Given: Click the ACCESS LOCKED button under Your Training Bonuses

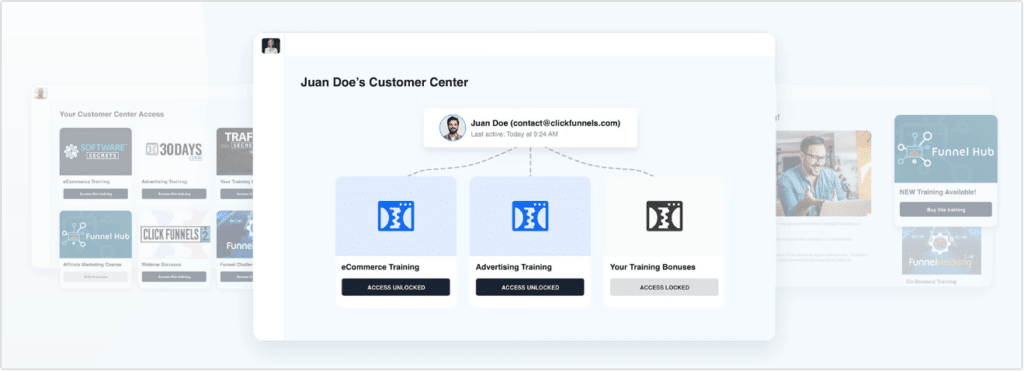Looking at the screenshot, I should 664,287.
